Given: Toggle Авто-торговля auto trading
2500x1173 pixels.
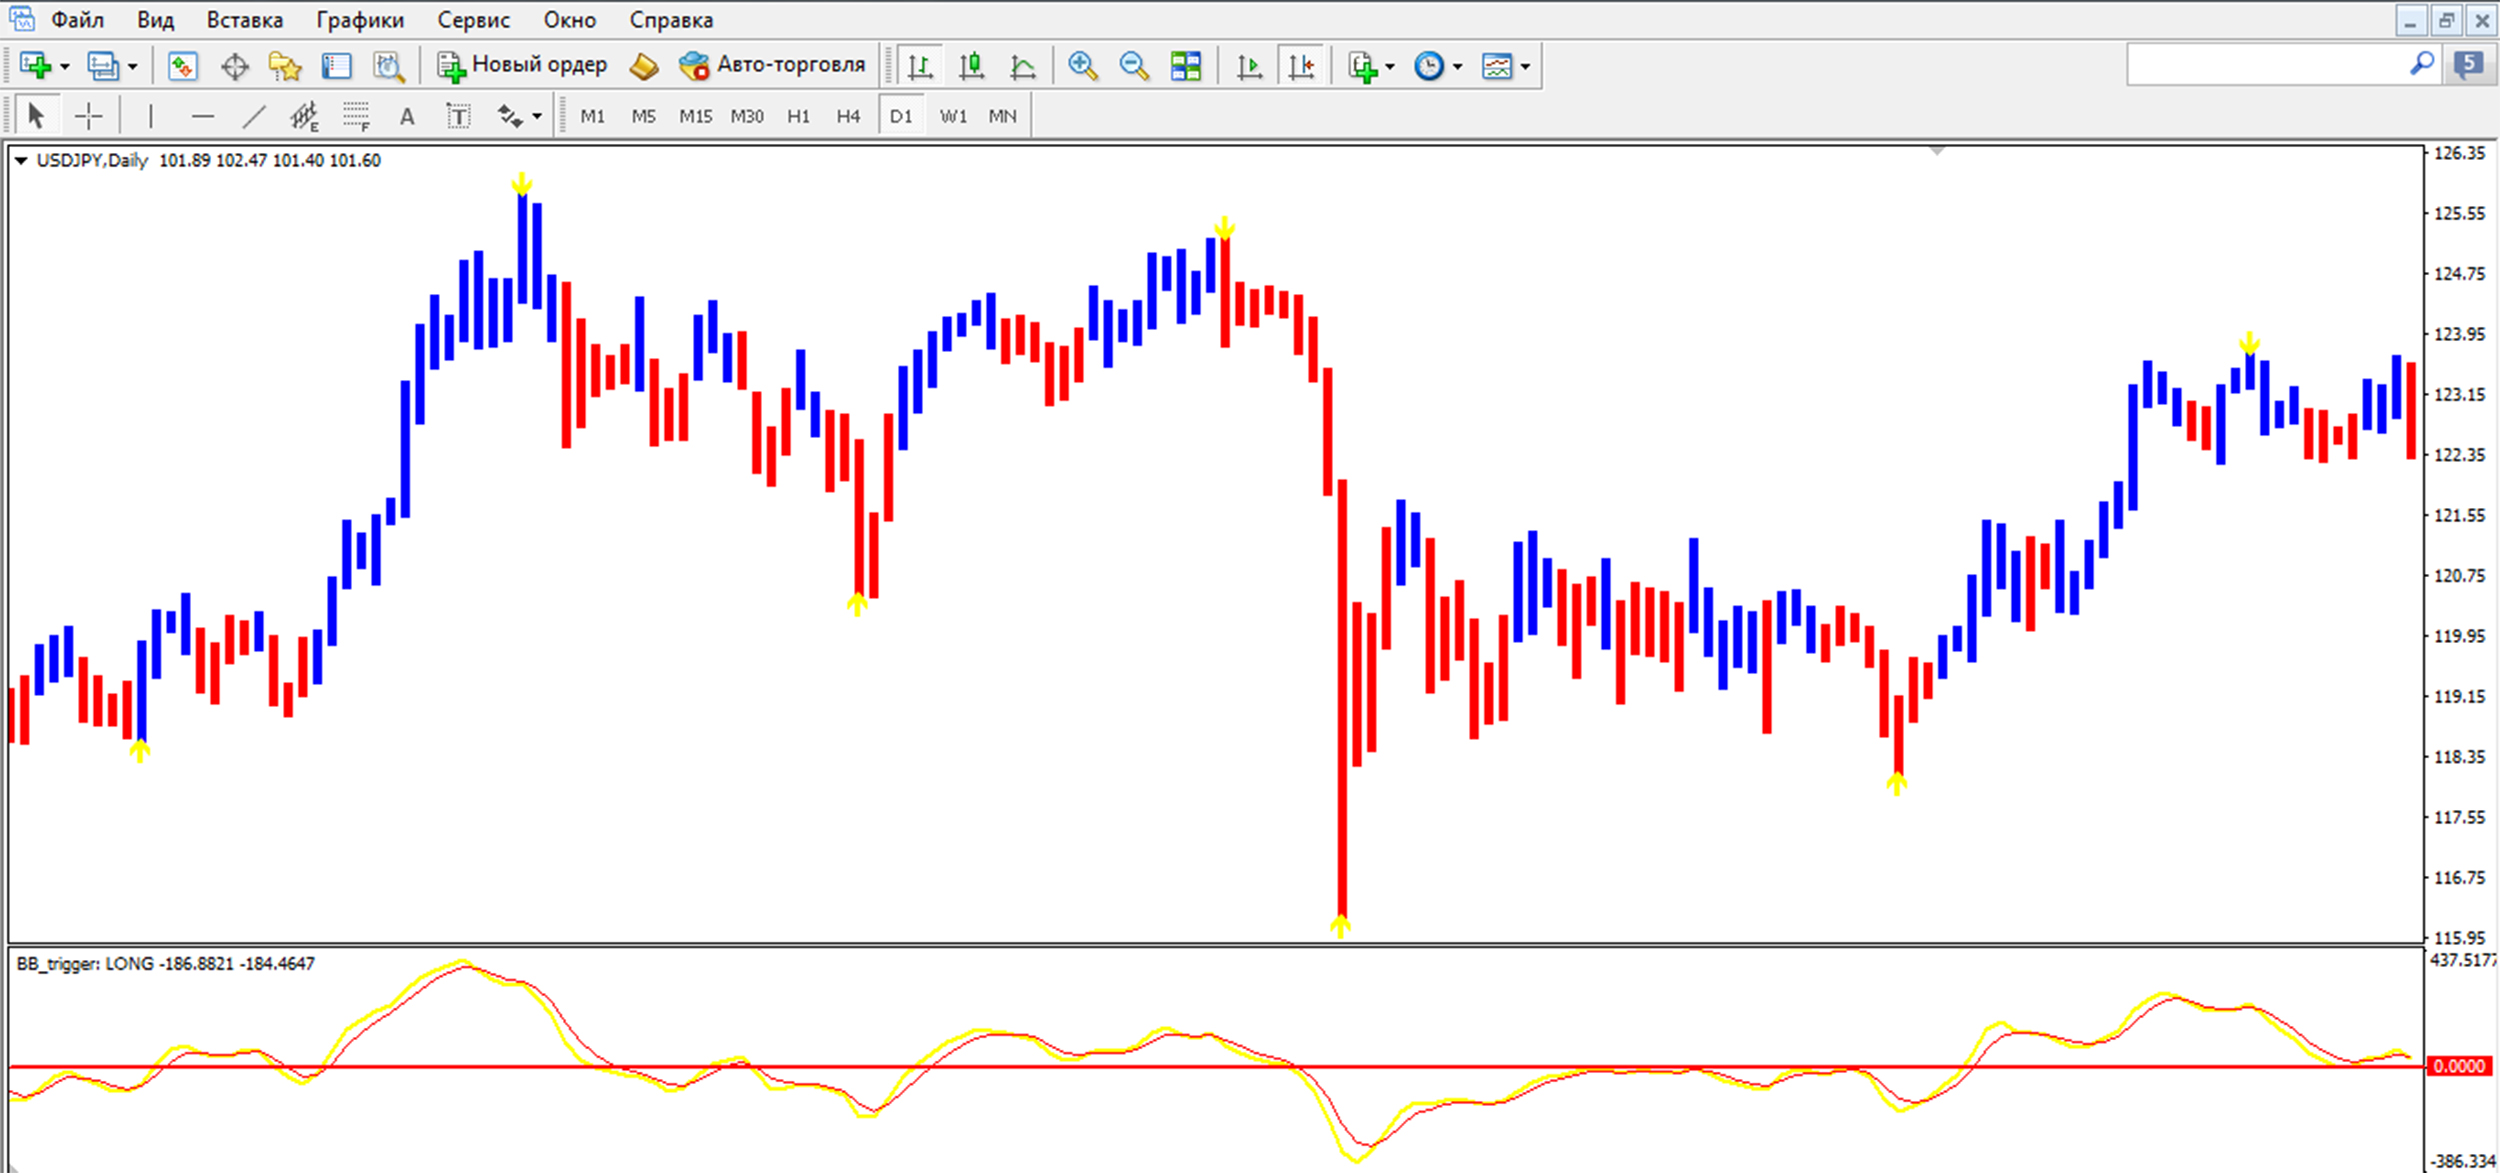Looking at the screenshot, I should click(772, 65).
